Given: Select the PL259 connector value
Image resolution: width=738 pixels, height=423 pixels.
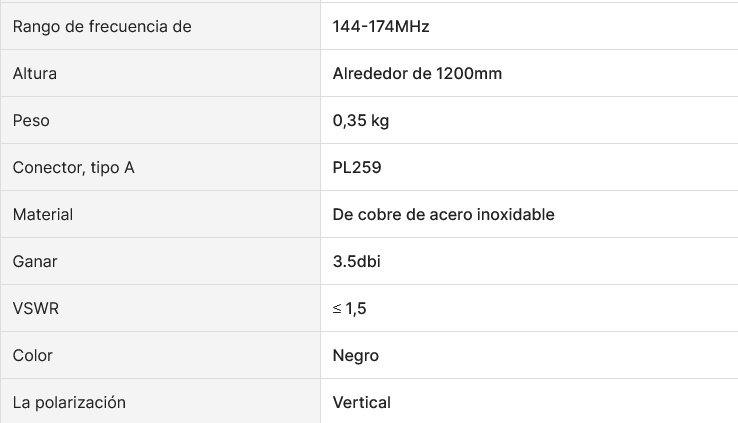Looking at the screenshot, I should [x=357, y=167].
